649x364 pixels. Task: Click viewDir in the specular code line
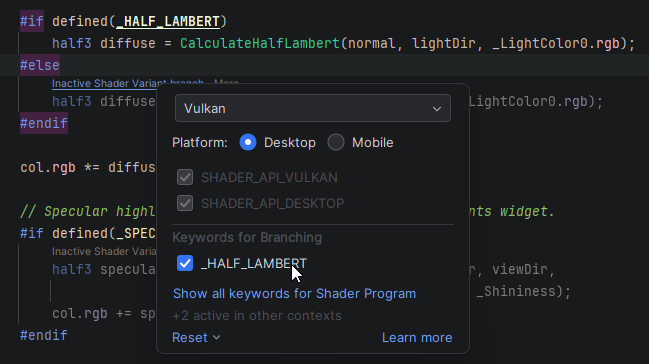[519, 269]
